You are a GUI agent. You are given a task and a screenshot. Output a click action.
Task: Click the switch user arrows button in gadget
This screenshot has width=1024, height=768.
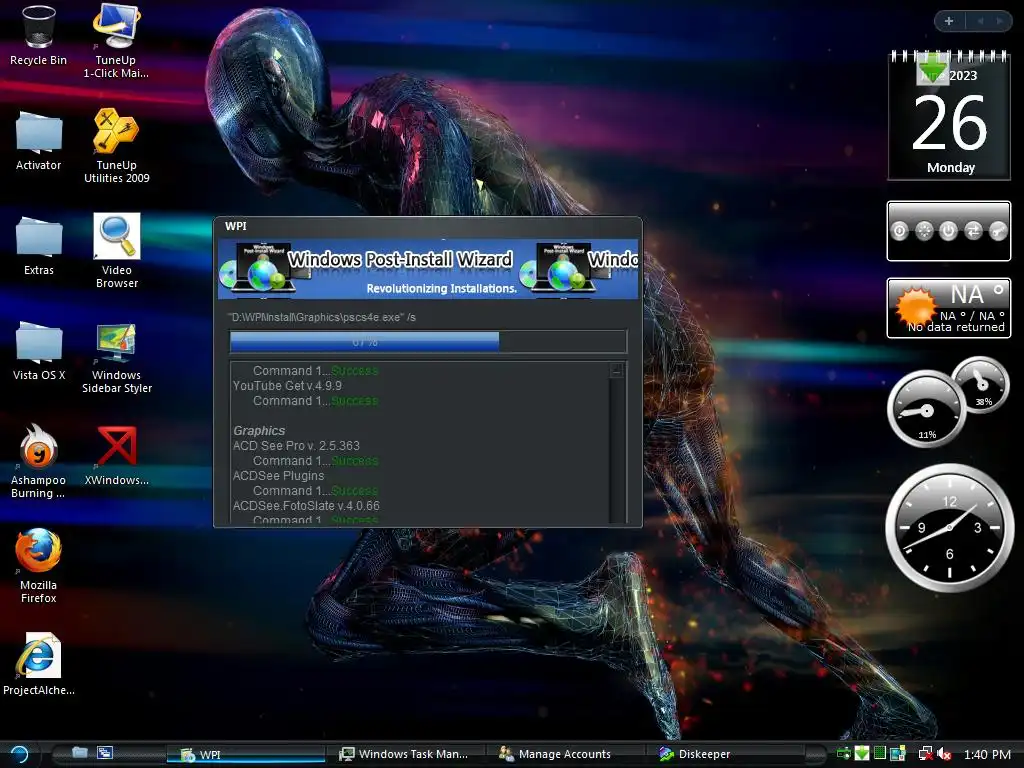click(973, 231)
